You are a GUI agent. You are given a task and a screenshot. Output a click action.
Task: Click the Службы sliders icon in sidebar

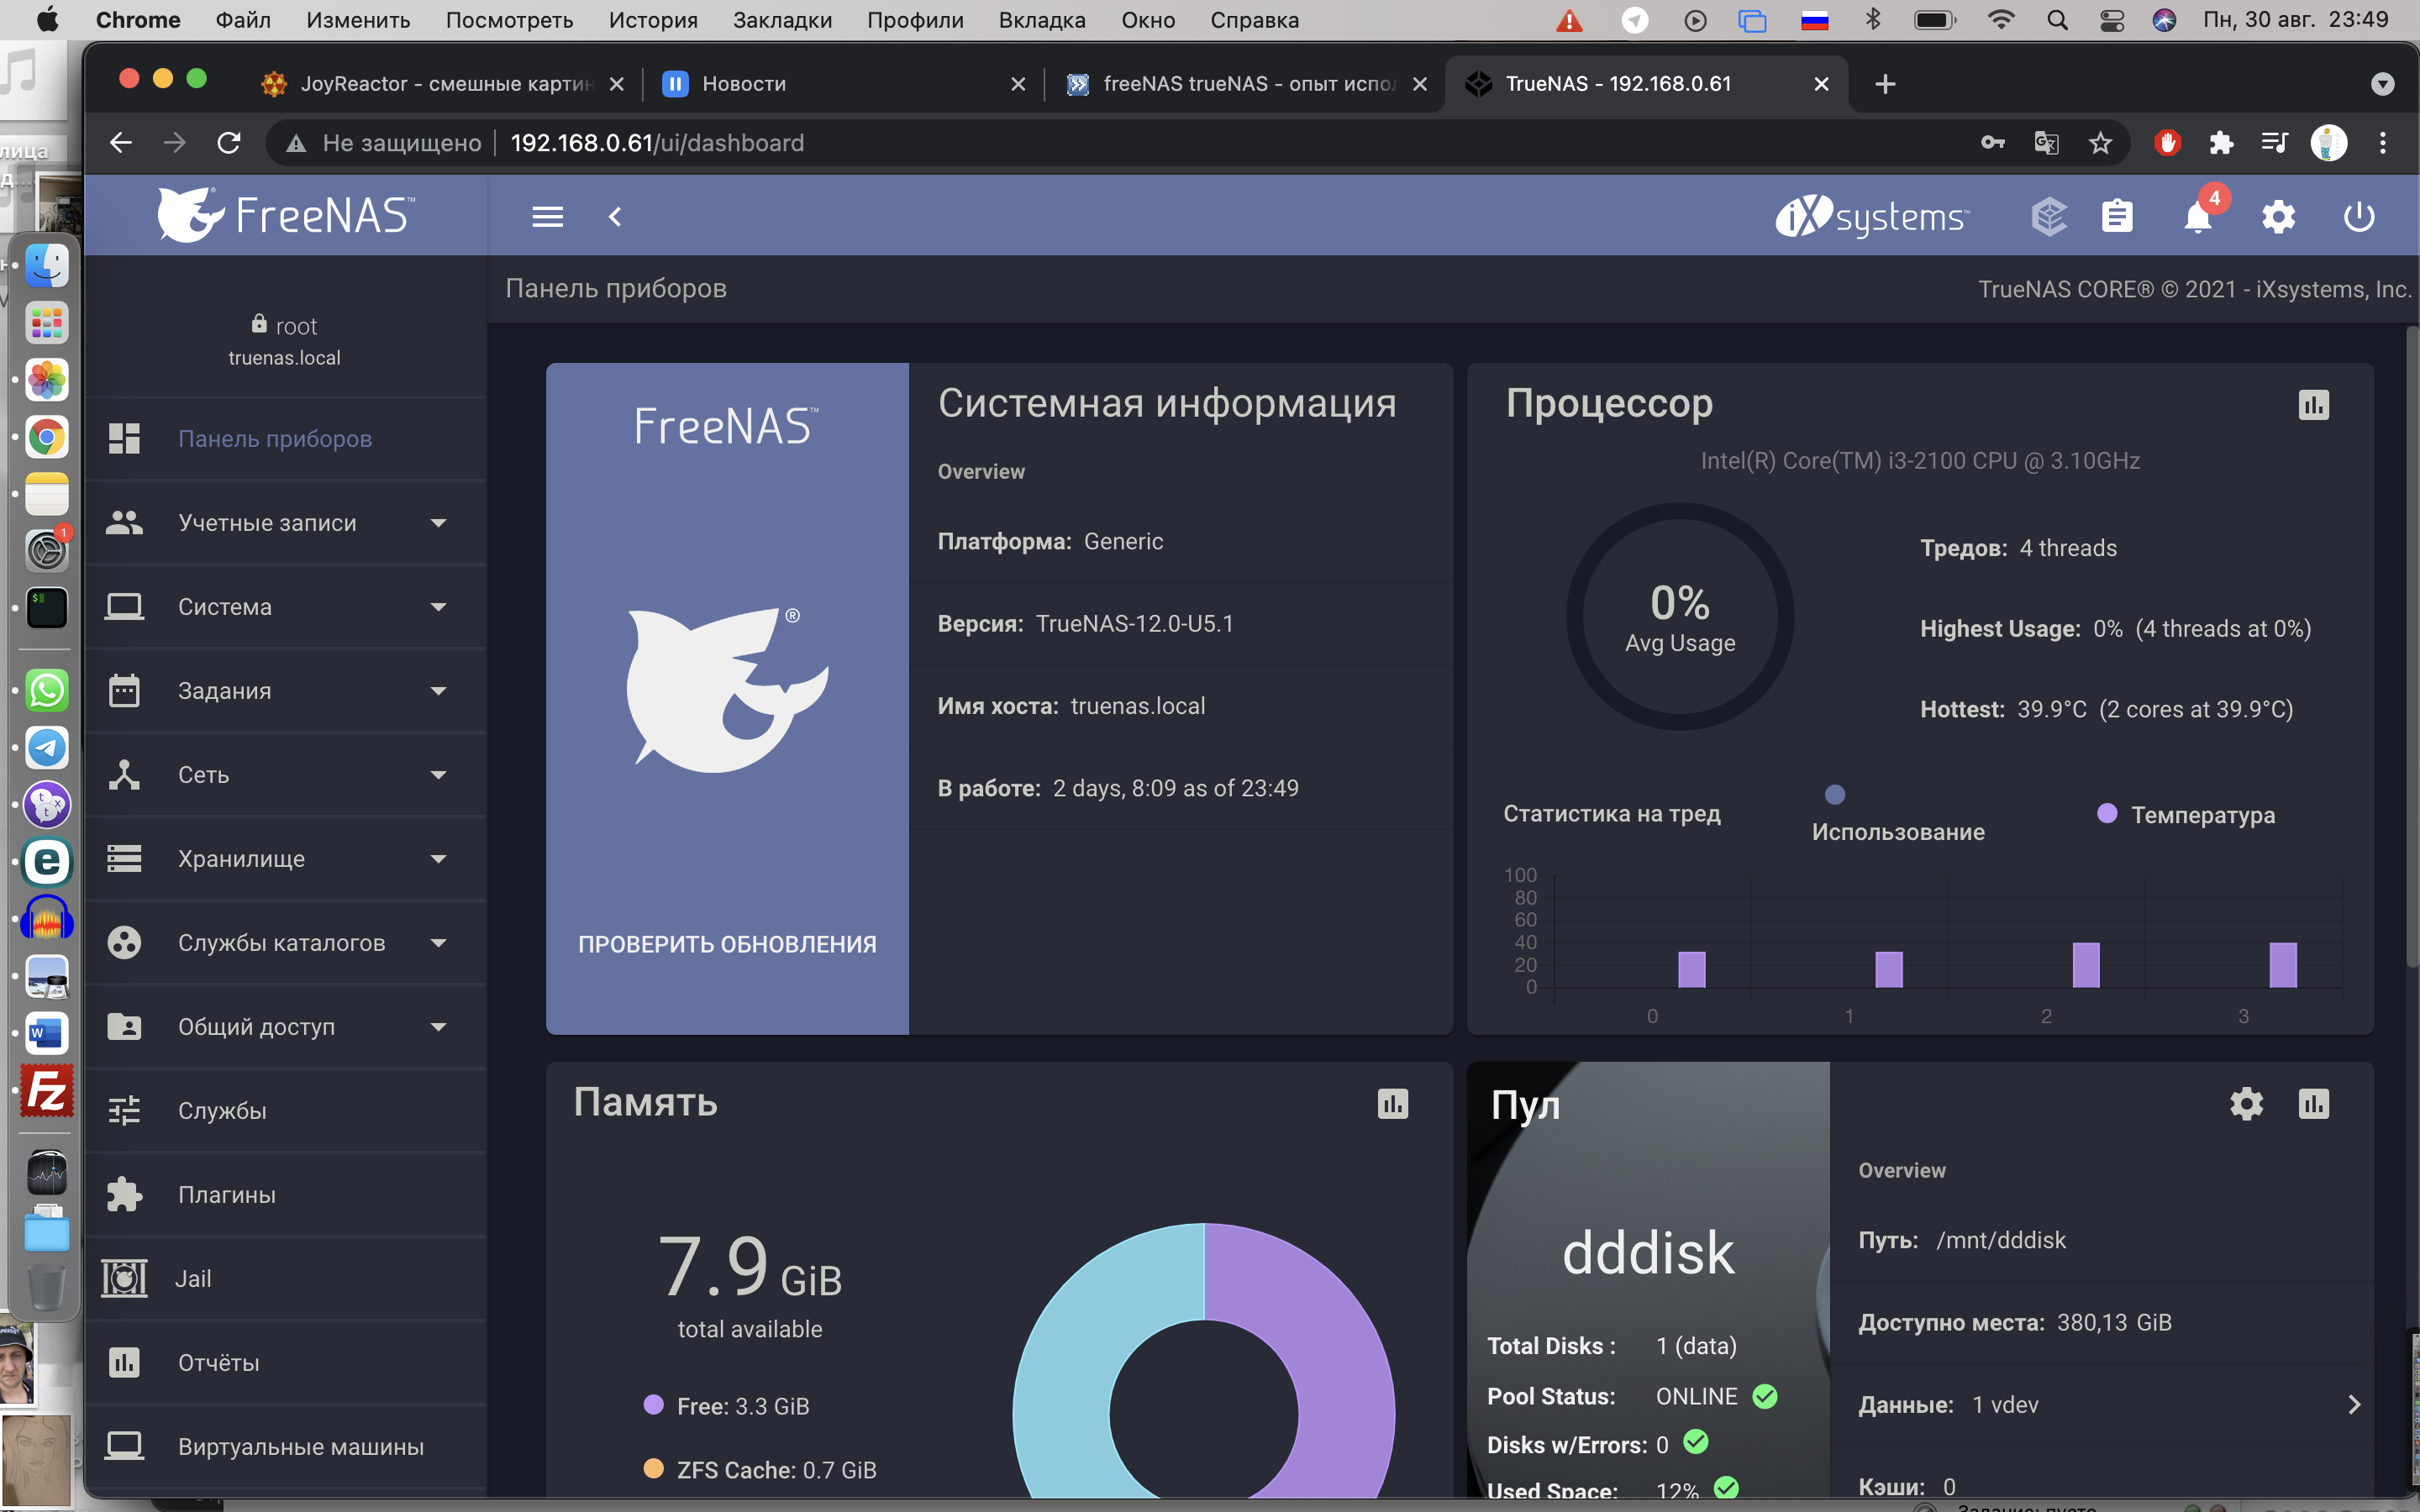[124, 1110]
